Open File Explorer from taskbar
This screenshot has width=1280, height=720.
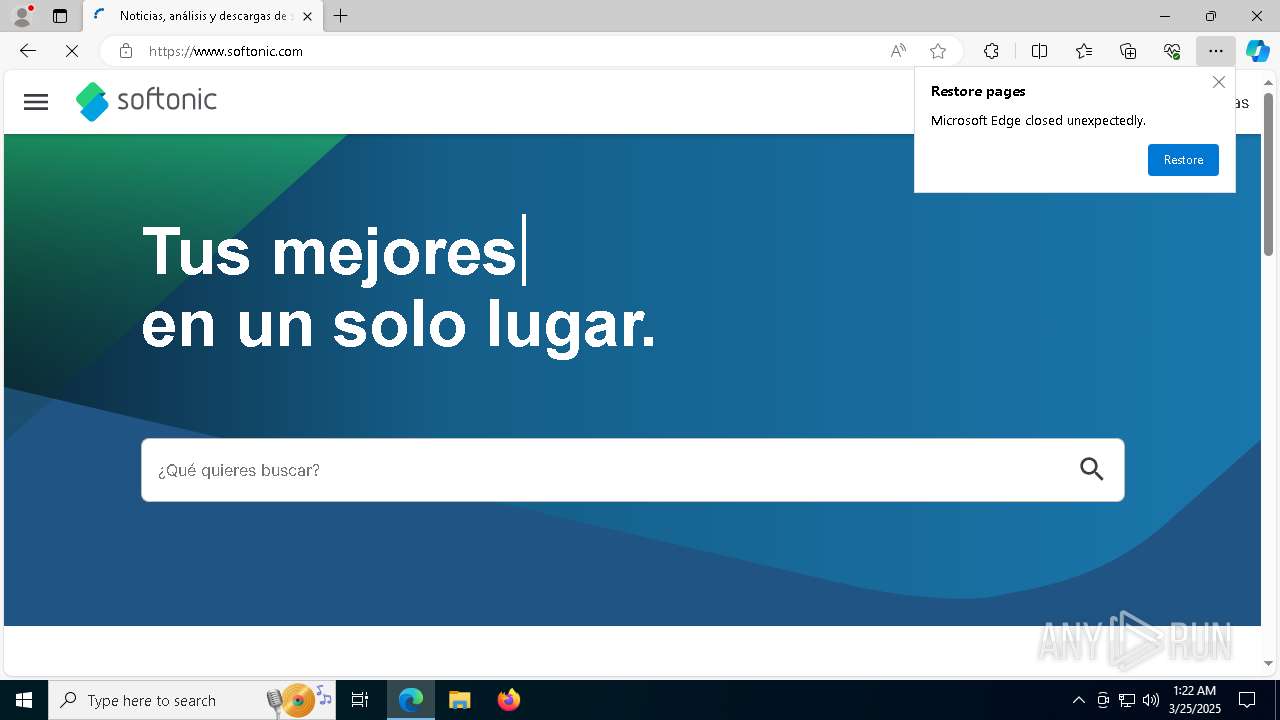459,700
